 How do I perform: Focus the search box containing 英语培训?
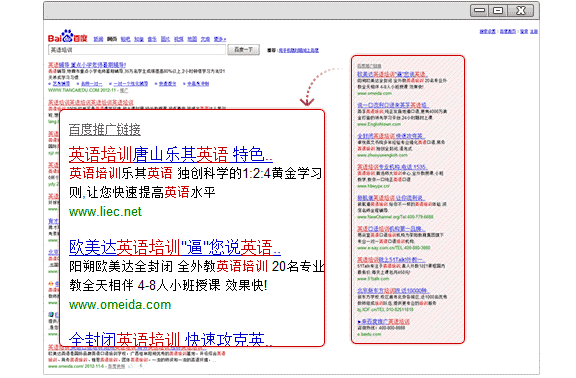tap(137, 50)
